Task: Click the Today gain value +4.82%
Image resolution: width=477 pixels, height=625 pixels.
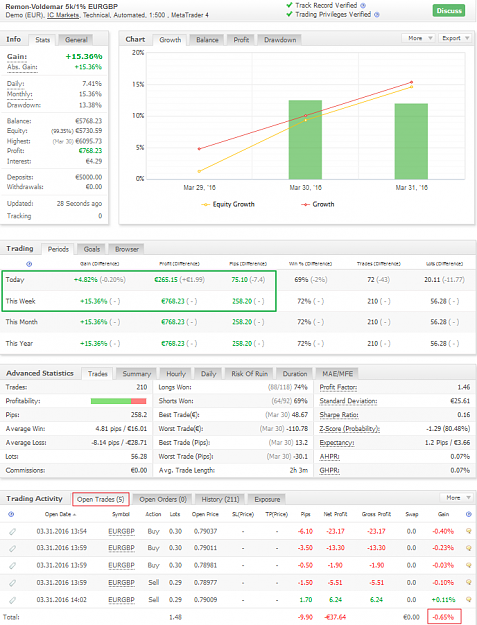Action: pyautogui.click(x=85, y=280)
